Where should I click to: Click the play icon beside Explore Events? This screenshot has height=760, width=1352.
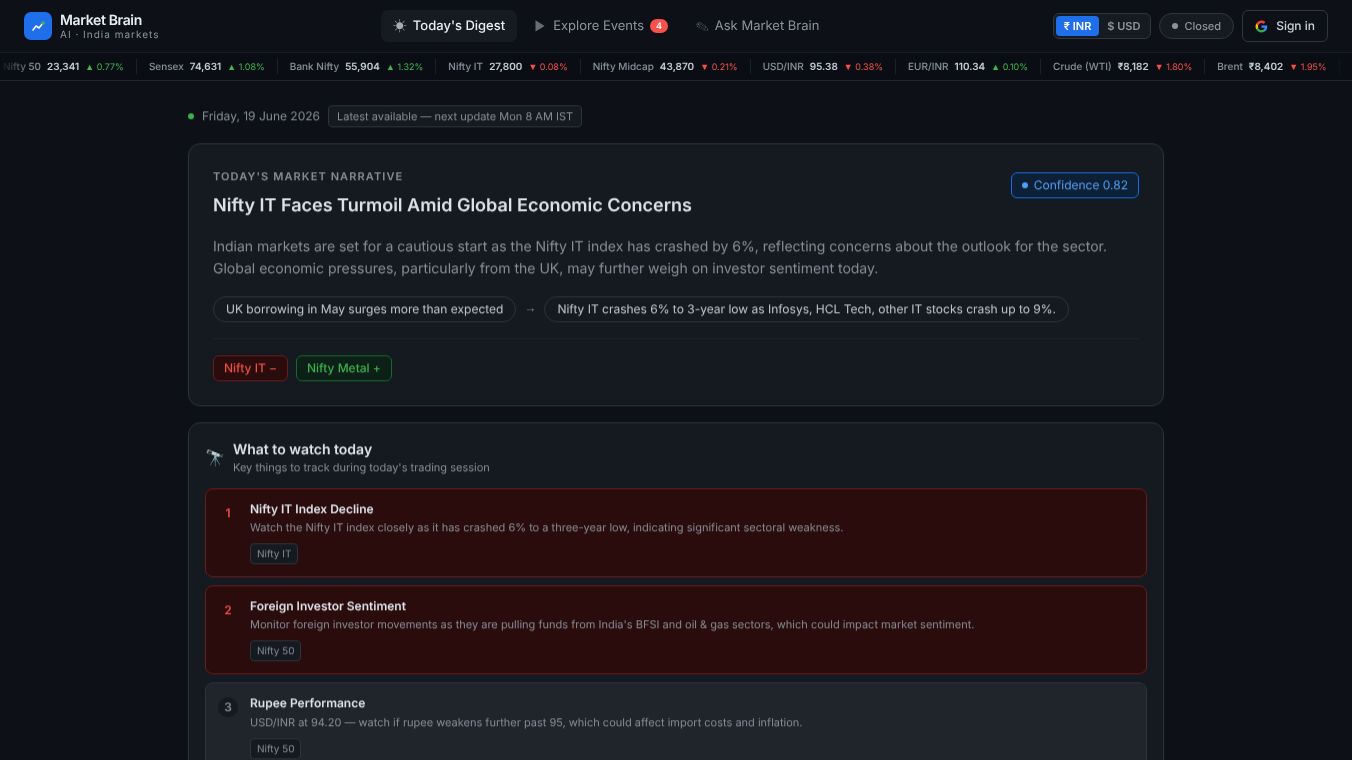(540, 26)
